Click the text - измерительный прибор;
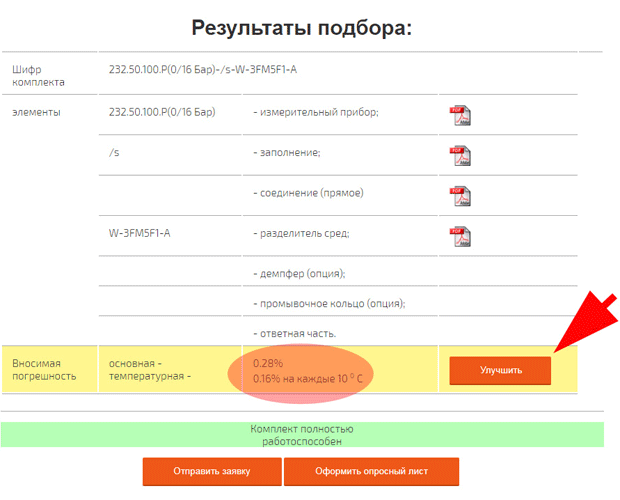The height and width of the screenshot is (500, 620). click(316, 112)
